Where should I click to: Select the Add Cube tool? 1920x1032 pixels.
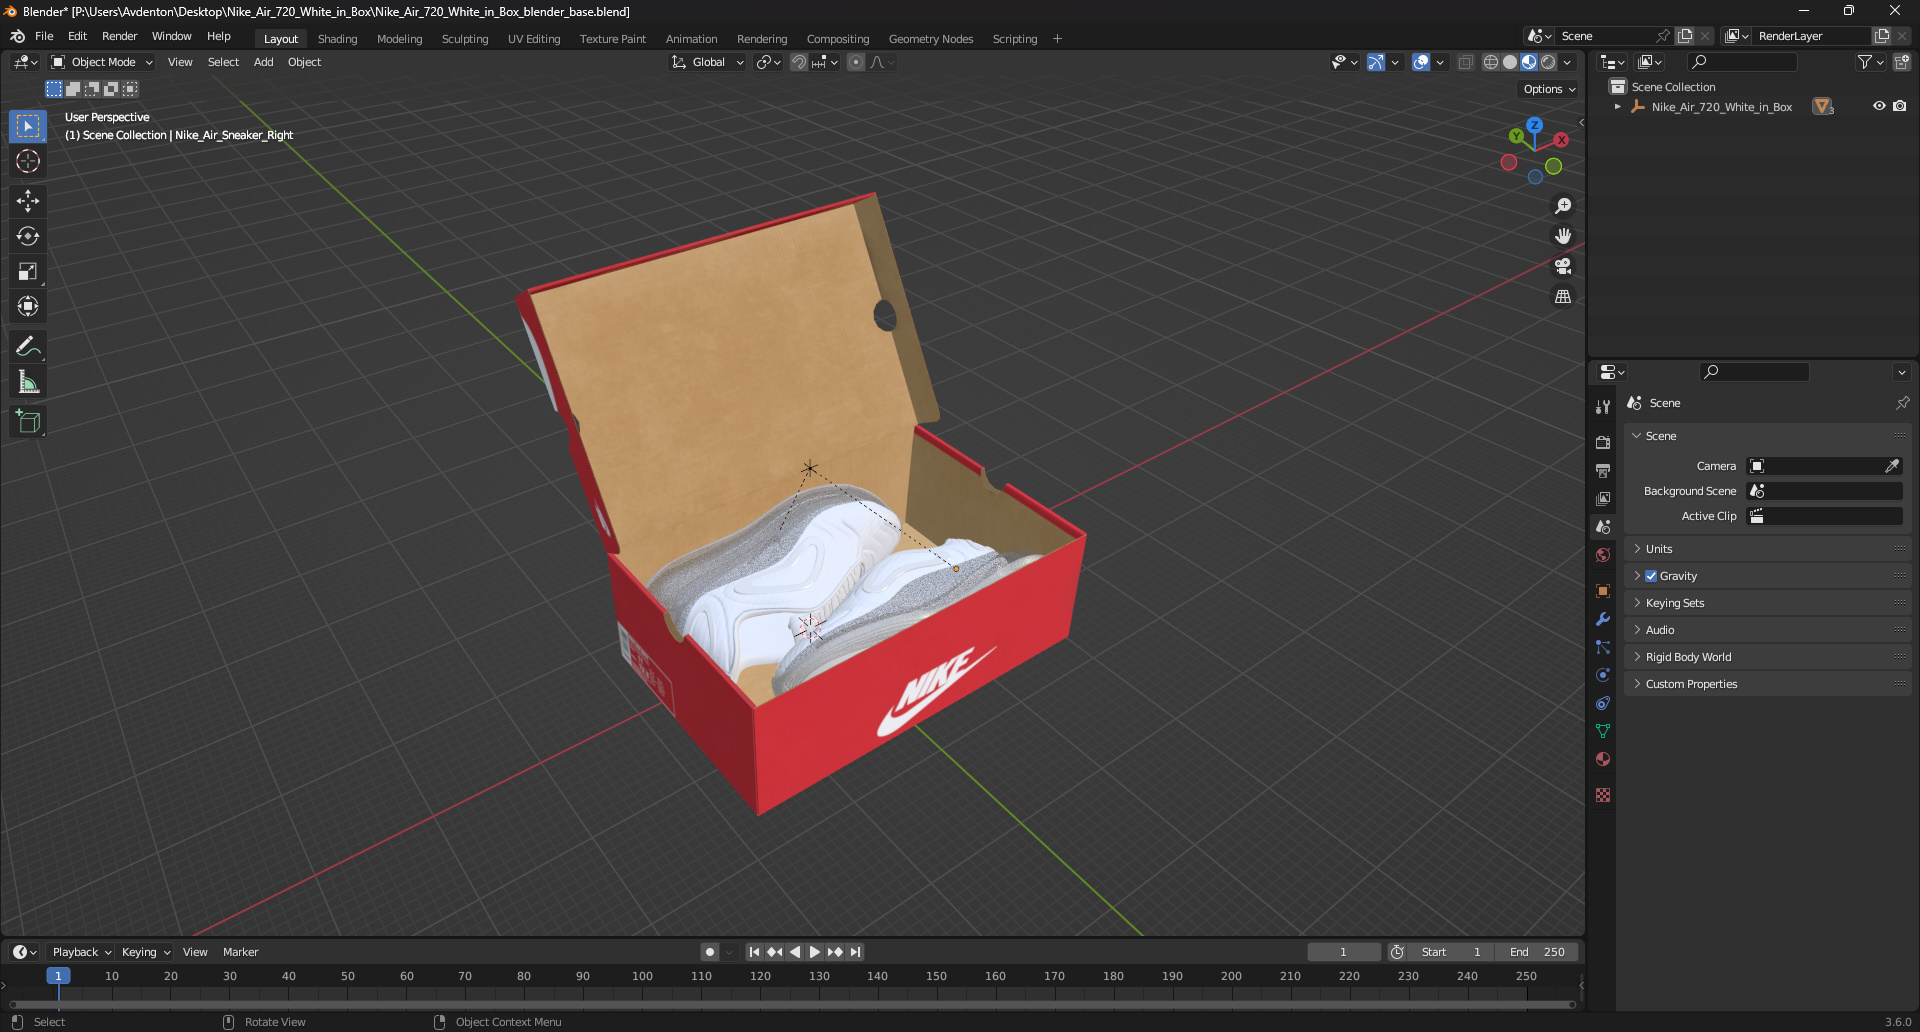(x=28, y=421)
